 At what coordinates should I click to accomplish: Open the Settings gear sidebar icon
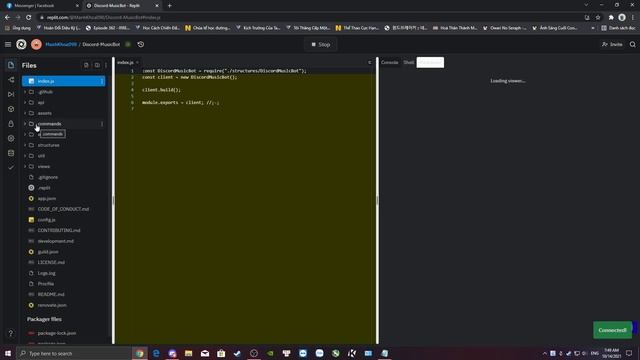click(11, 138)
